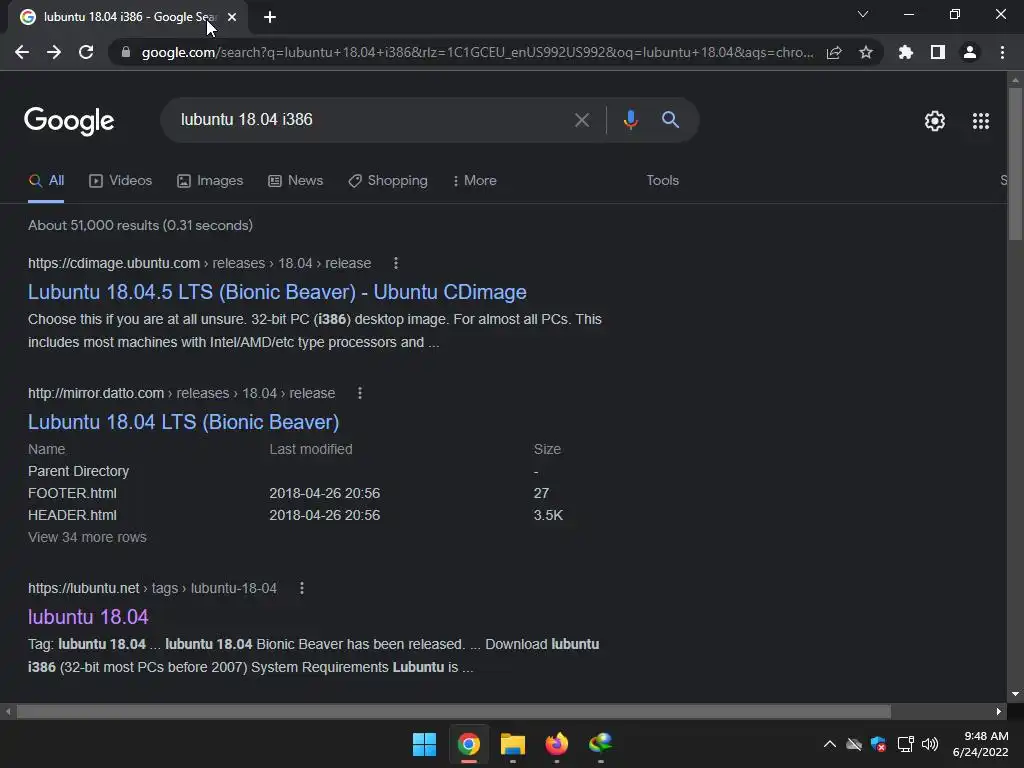Viewport: 1024px width, 768px height.
Task: Click scroll right arrow on horizontal scrollbar
Action: [x=999, y=711]
